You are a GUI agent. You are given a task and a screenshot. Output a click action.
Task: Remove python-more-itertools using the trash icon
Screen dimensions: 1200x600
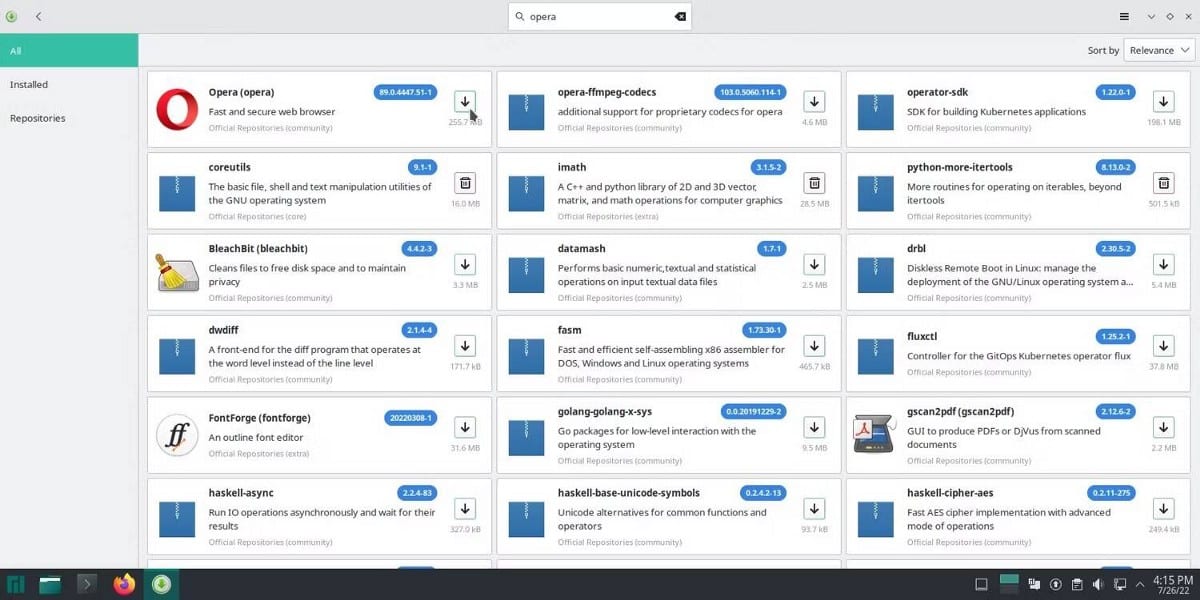coord(1163,183)
